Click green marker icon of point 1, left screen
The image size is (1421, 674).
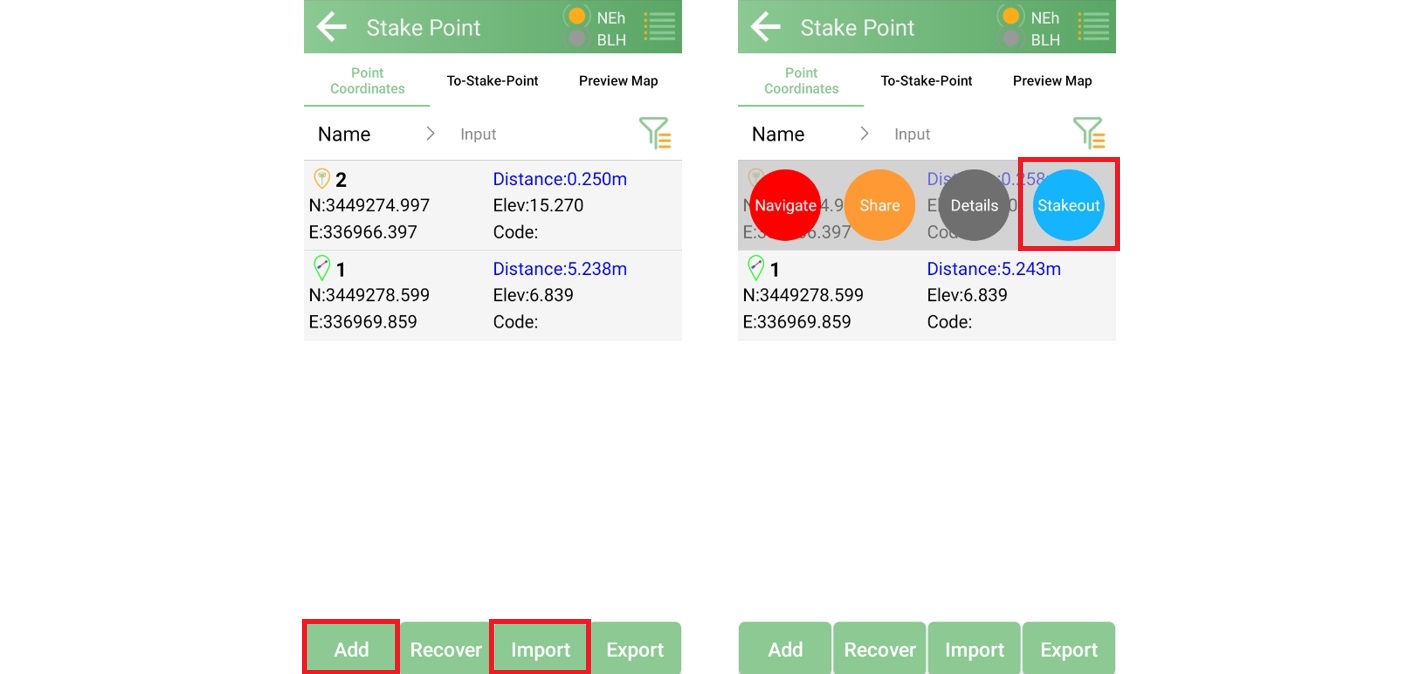pos(322,268)
